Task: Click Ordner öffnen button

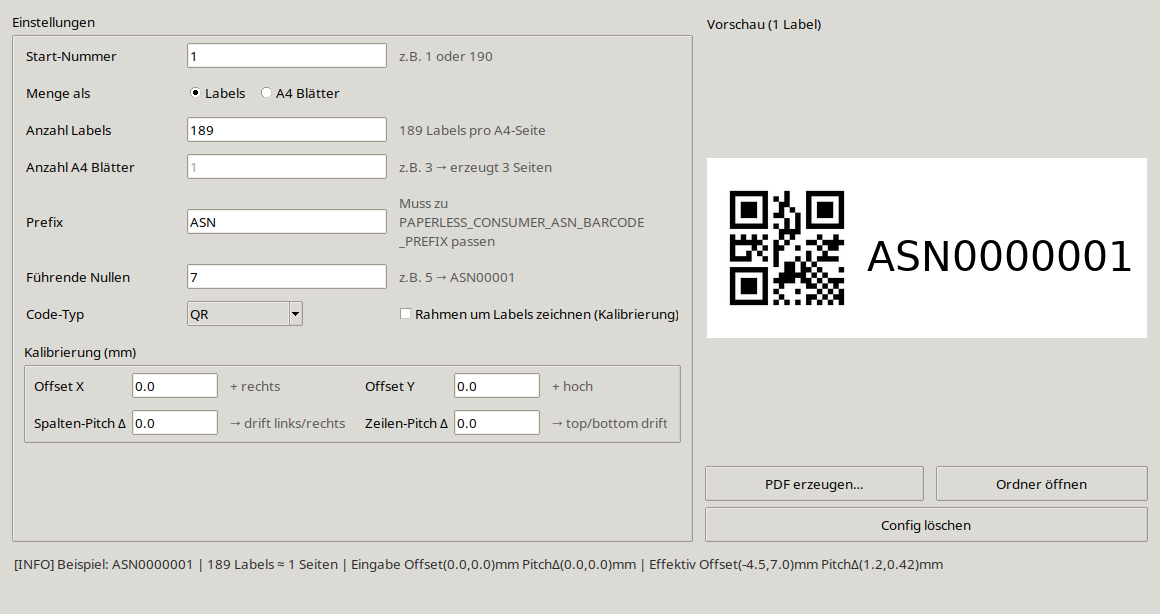Action: 1042,484
